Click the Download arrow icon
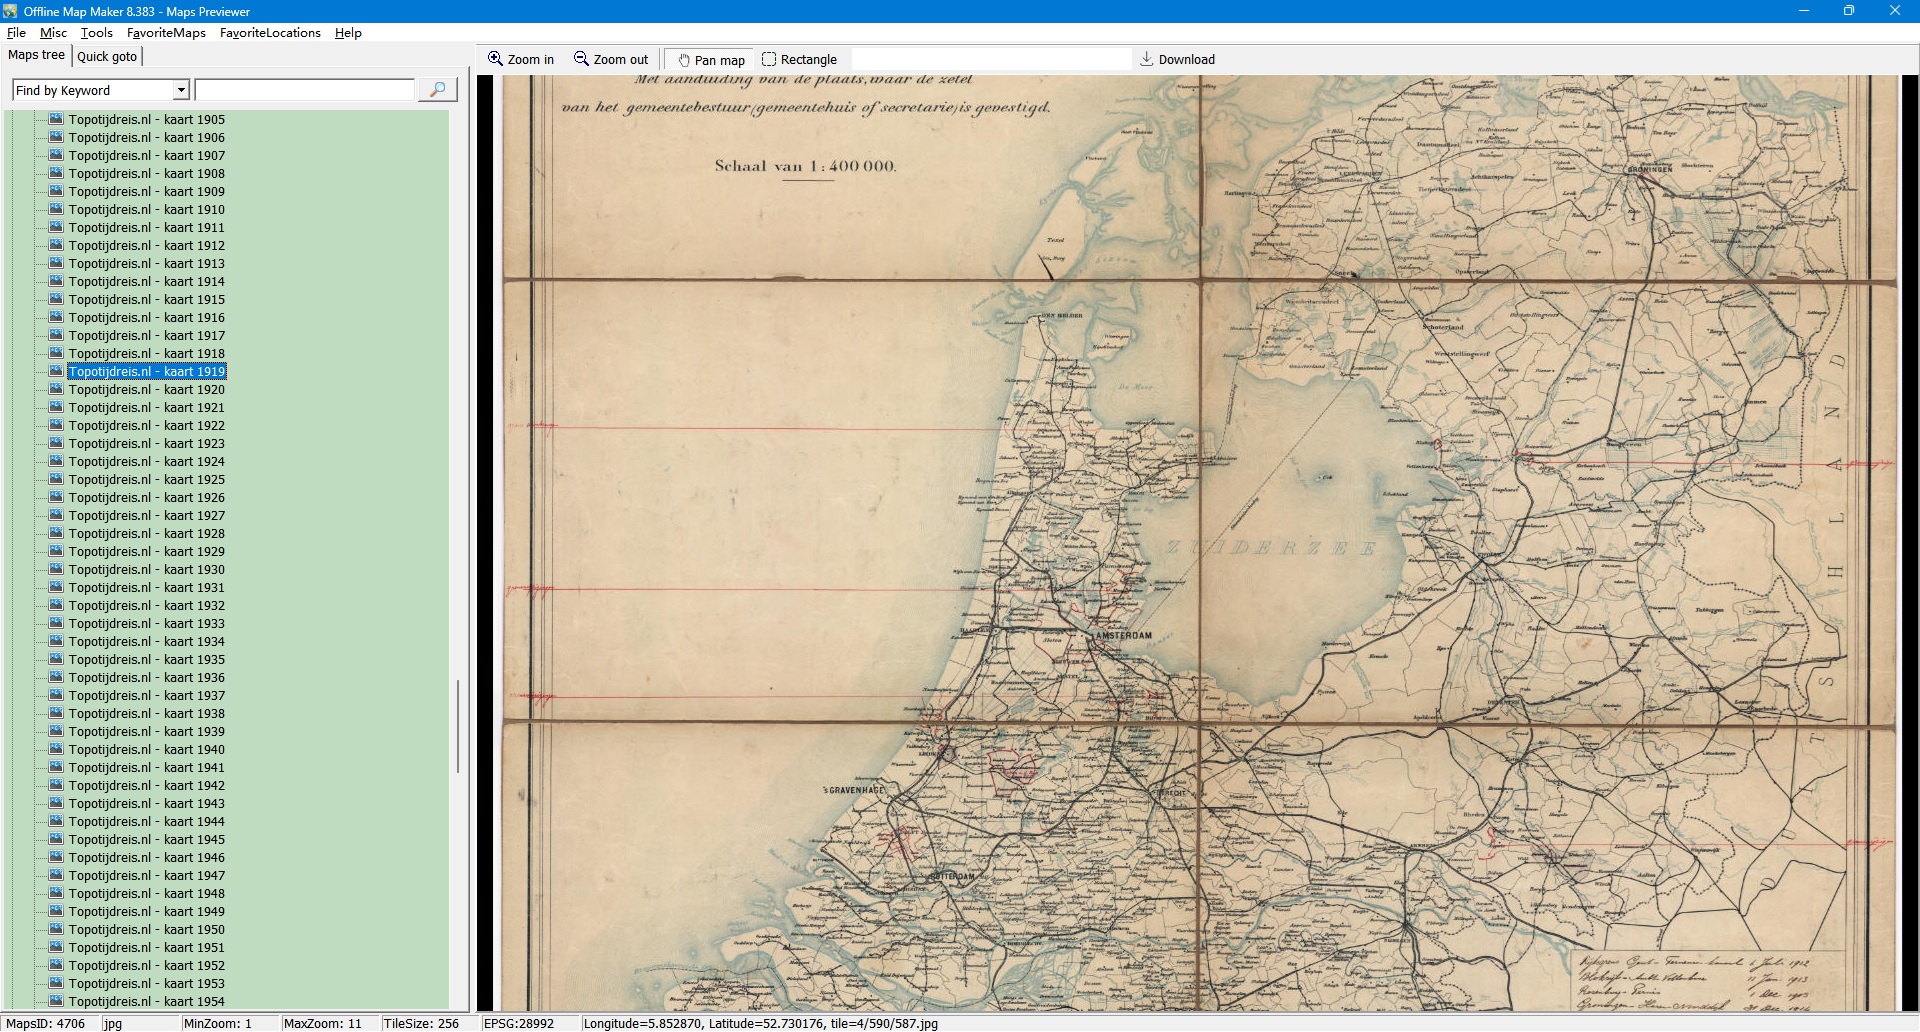 click(x=1147, y=59)
